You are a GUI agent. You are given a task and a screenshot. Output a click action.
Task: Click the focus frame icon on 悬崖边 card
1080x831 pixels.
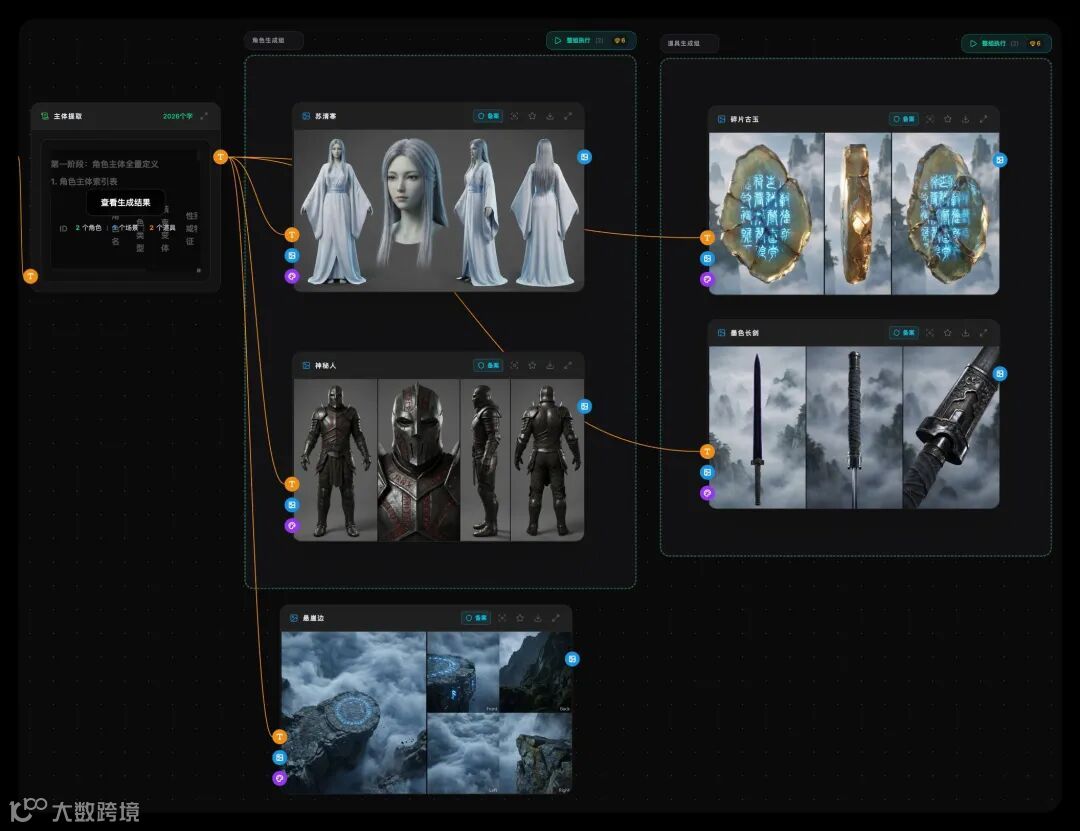coord(502,618)
